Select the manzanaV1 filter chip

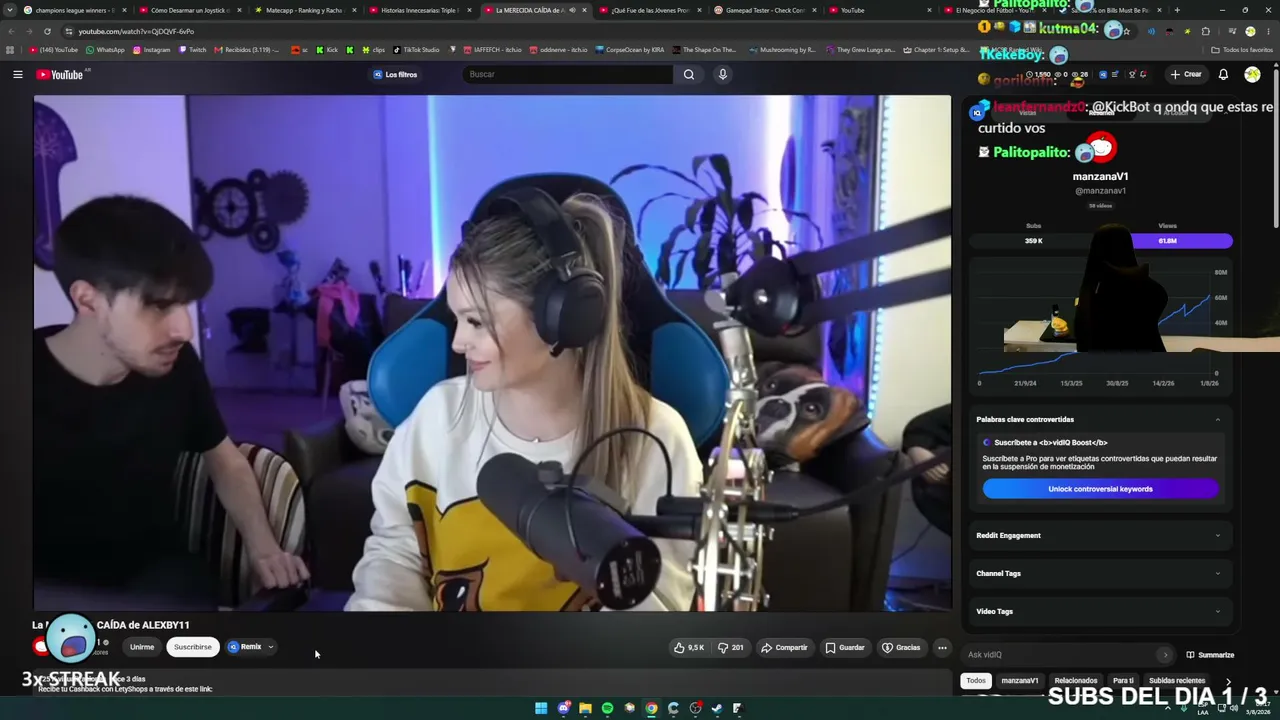pyautogui.click(x=1020, y=681)
